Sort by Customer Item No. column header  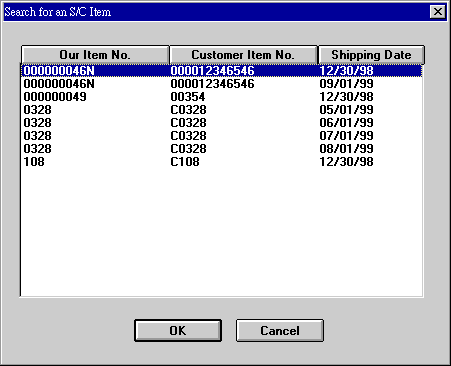coord(243,55)
